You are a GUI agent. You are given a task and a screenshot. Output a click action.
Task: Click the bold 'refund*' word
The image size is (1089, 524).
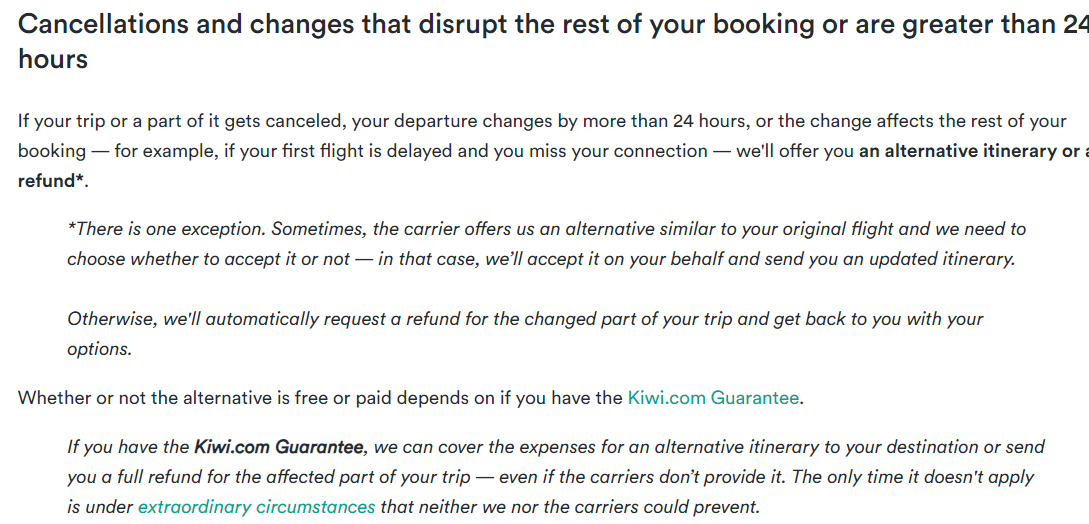51,181
